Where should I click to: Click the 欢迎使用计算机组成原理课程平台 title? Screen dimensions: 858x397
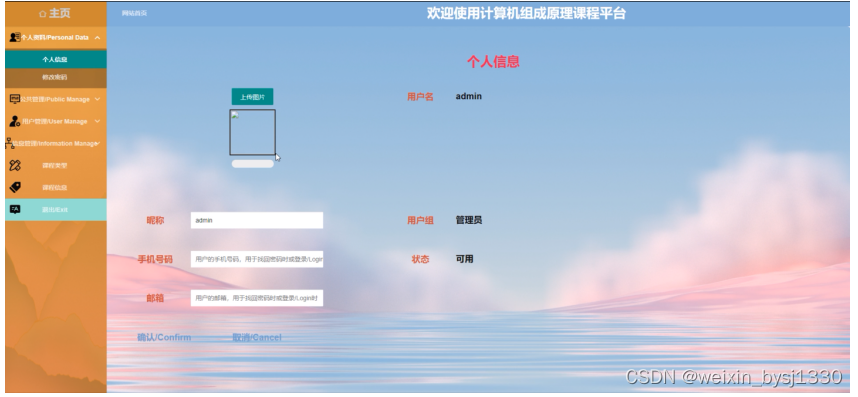526,14
